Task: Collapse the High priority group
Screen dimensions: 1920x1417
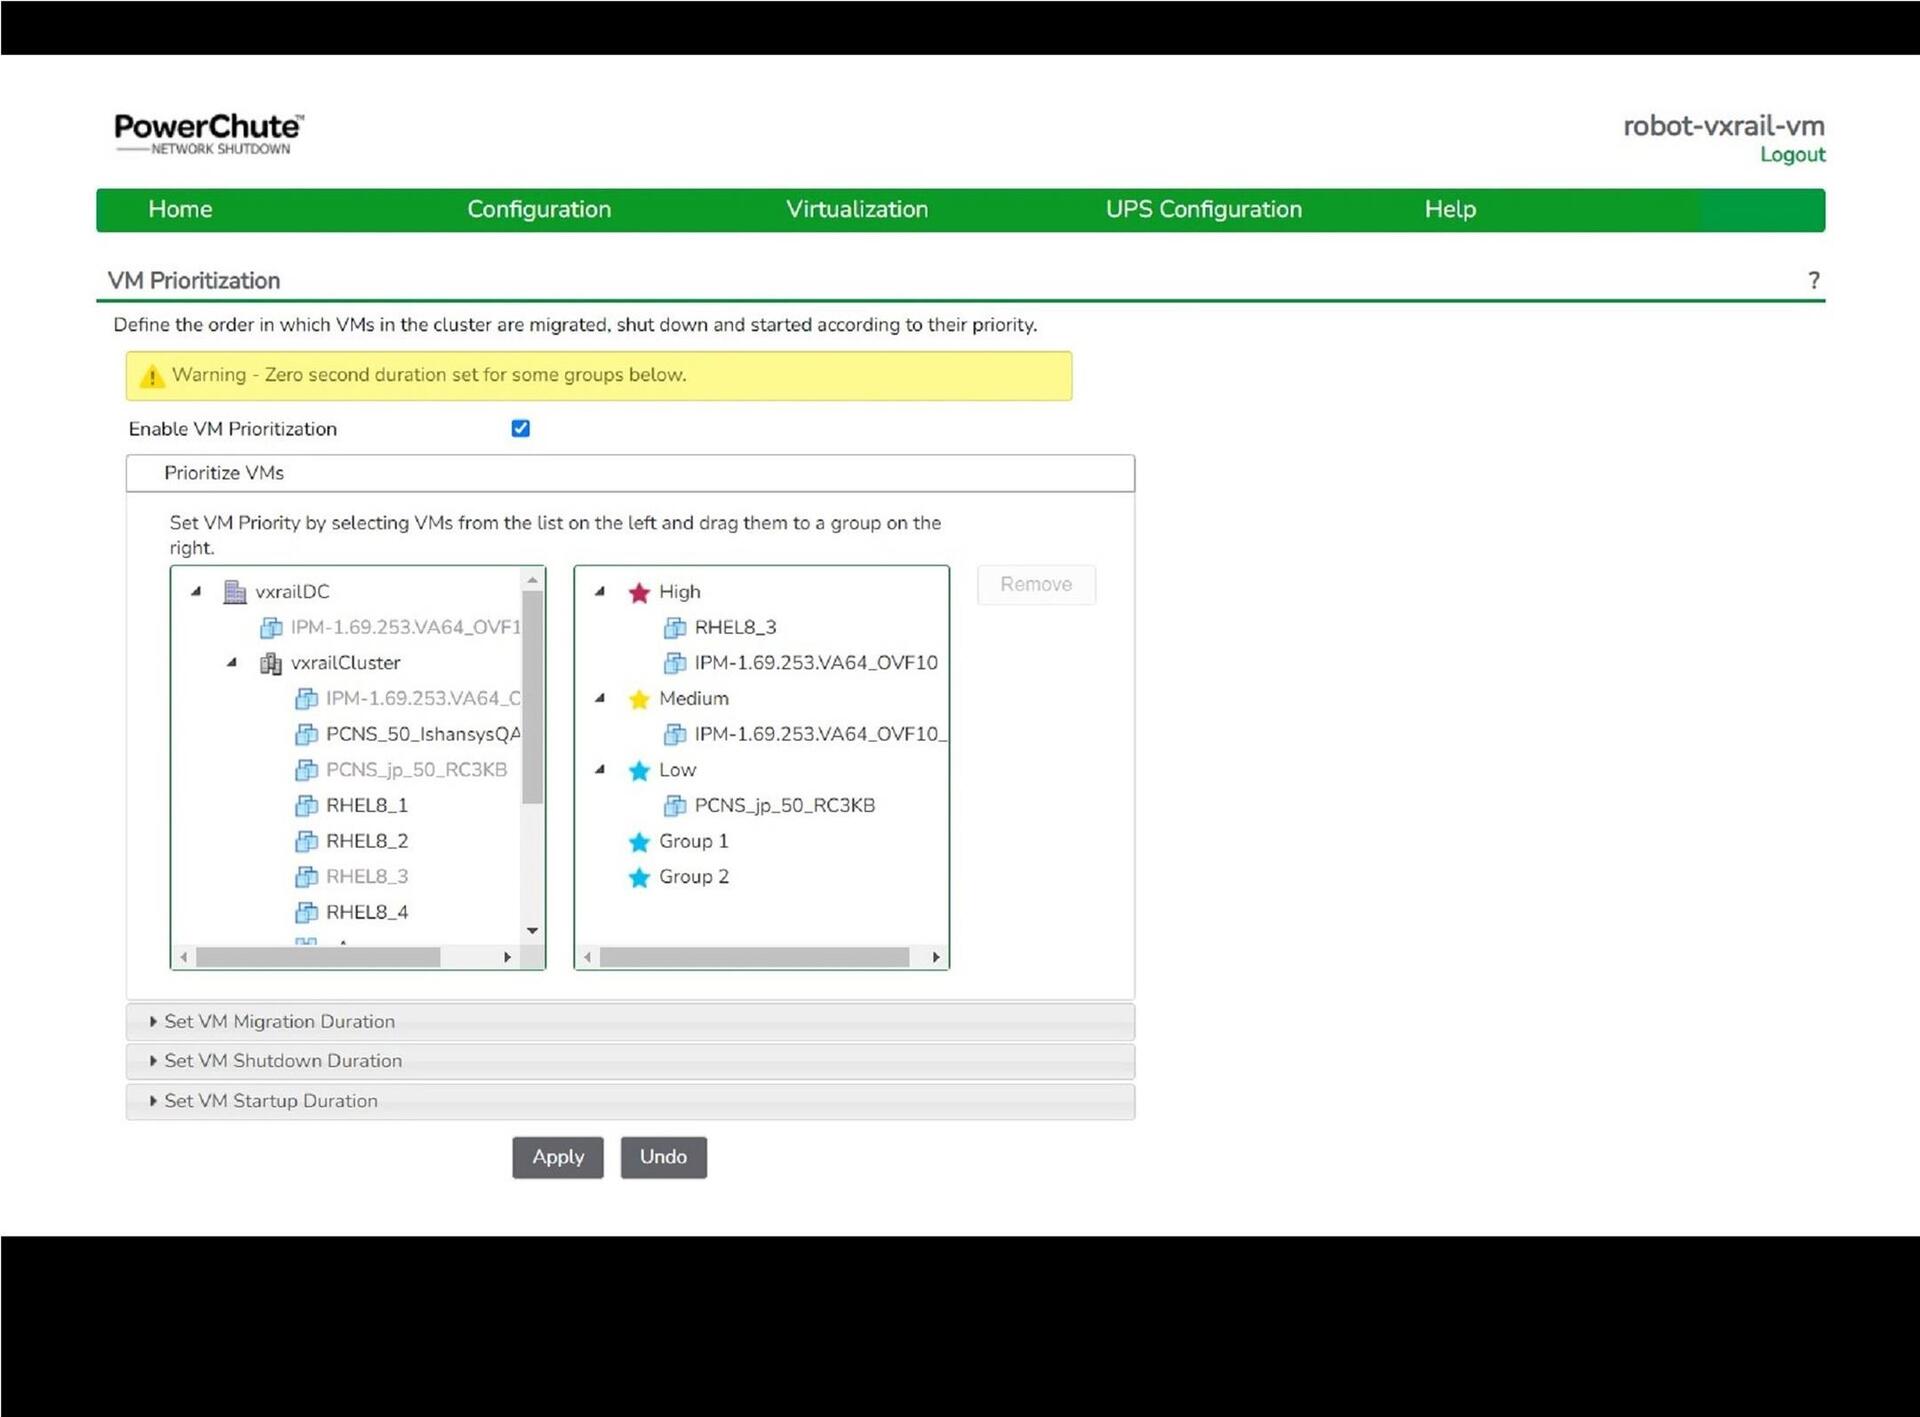Action: 600,592
